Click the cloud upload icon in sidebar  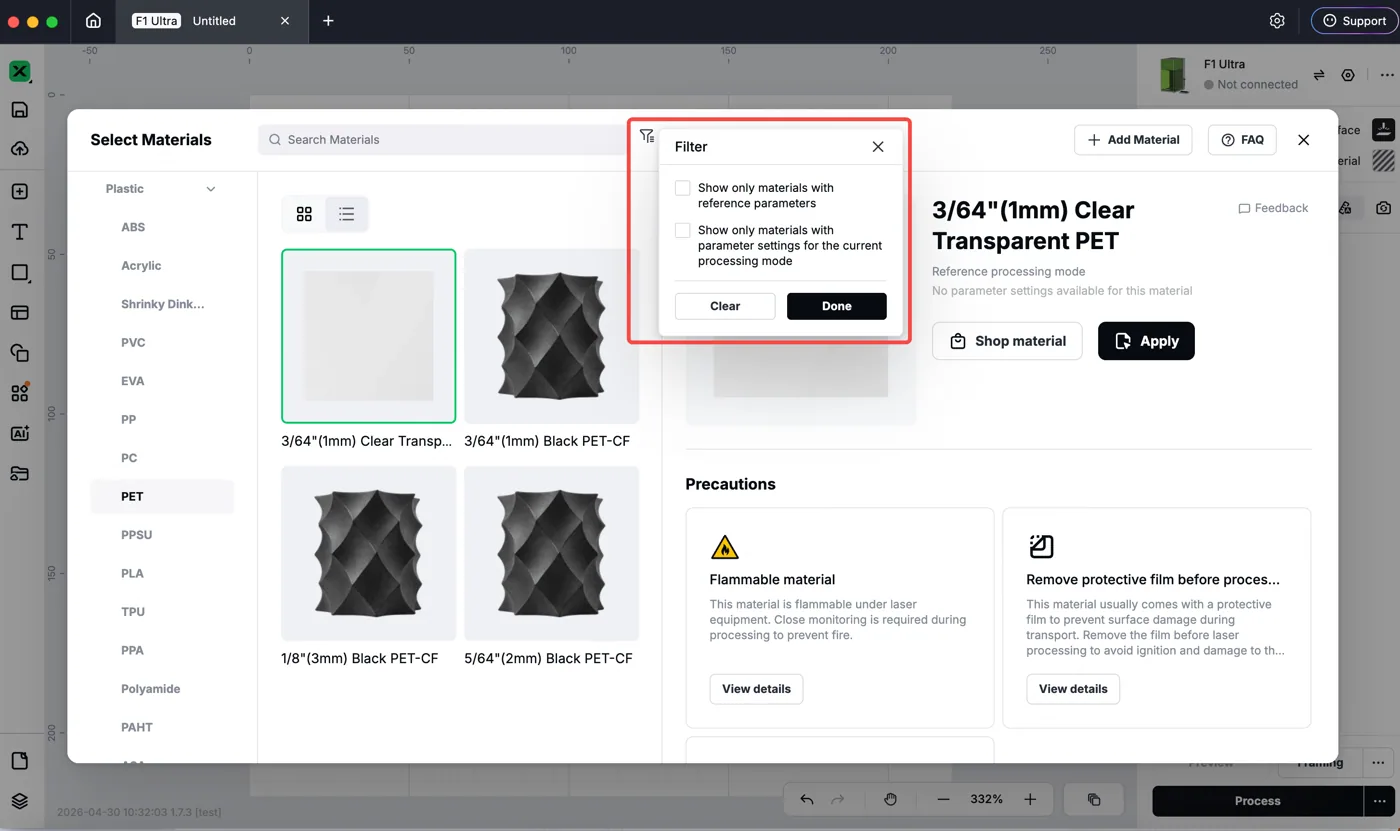[x=19, y=149]
